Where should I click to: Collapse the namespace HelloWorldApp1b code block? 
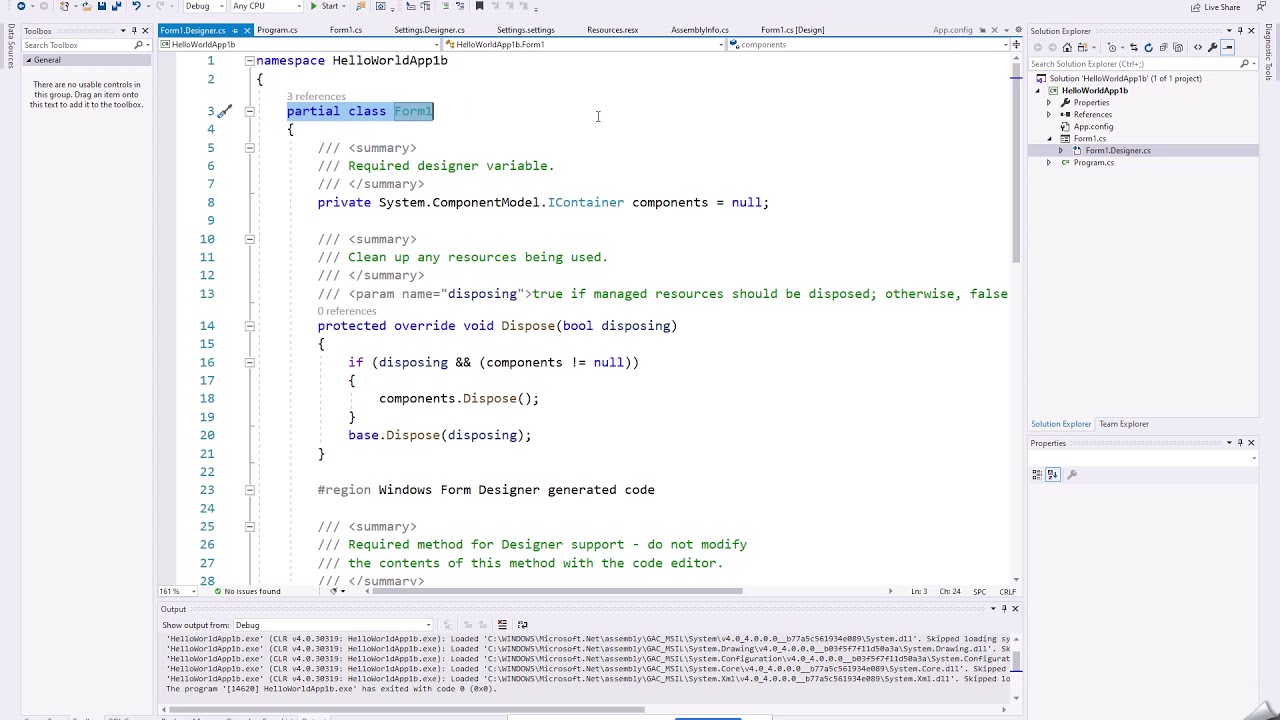pos(249,61)
